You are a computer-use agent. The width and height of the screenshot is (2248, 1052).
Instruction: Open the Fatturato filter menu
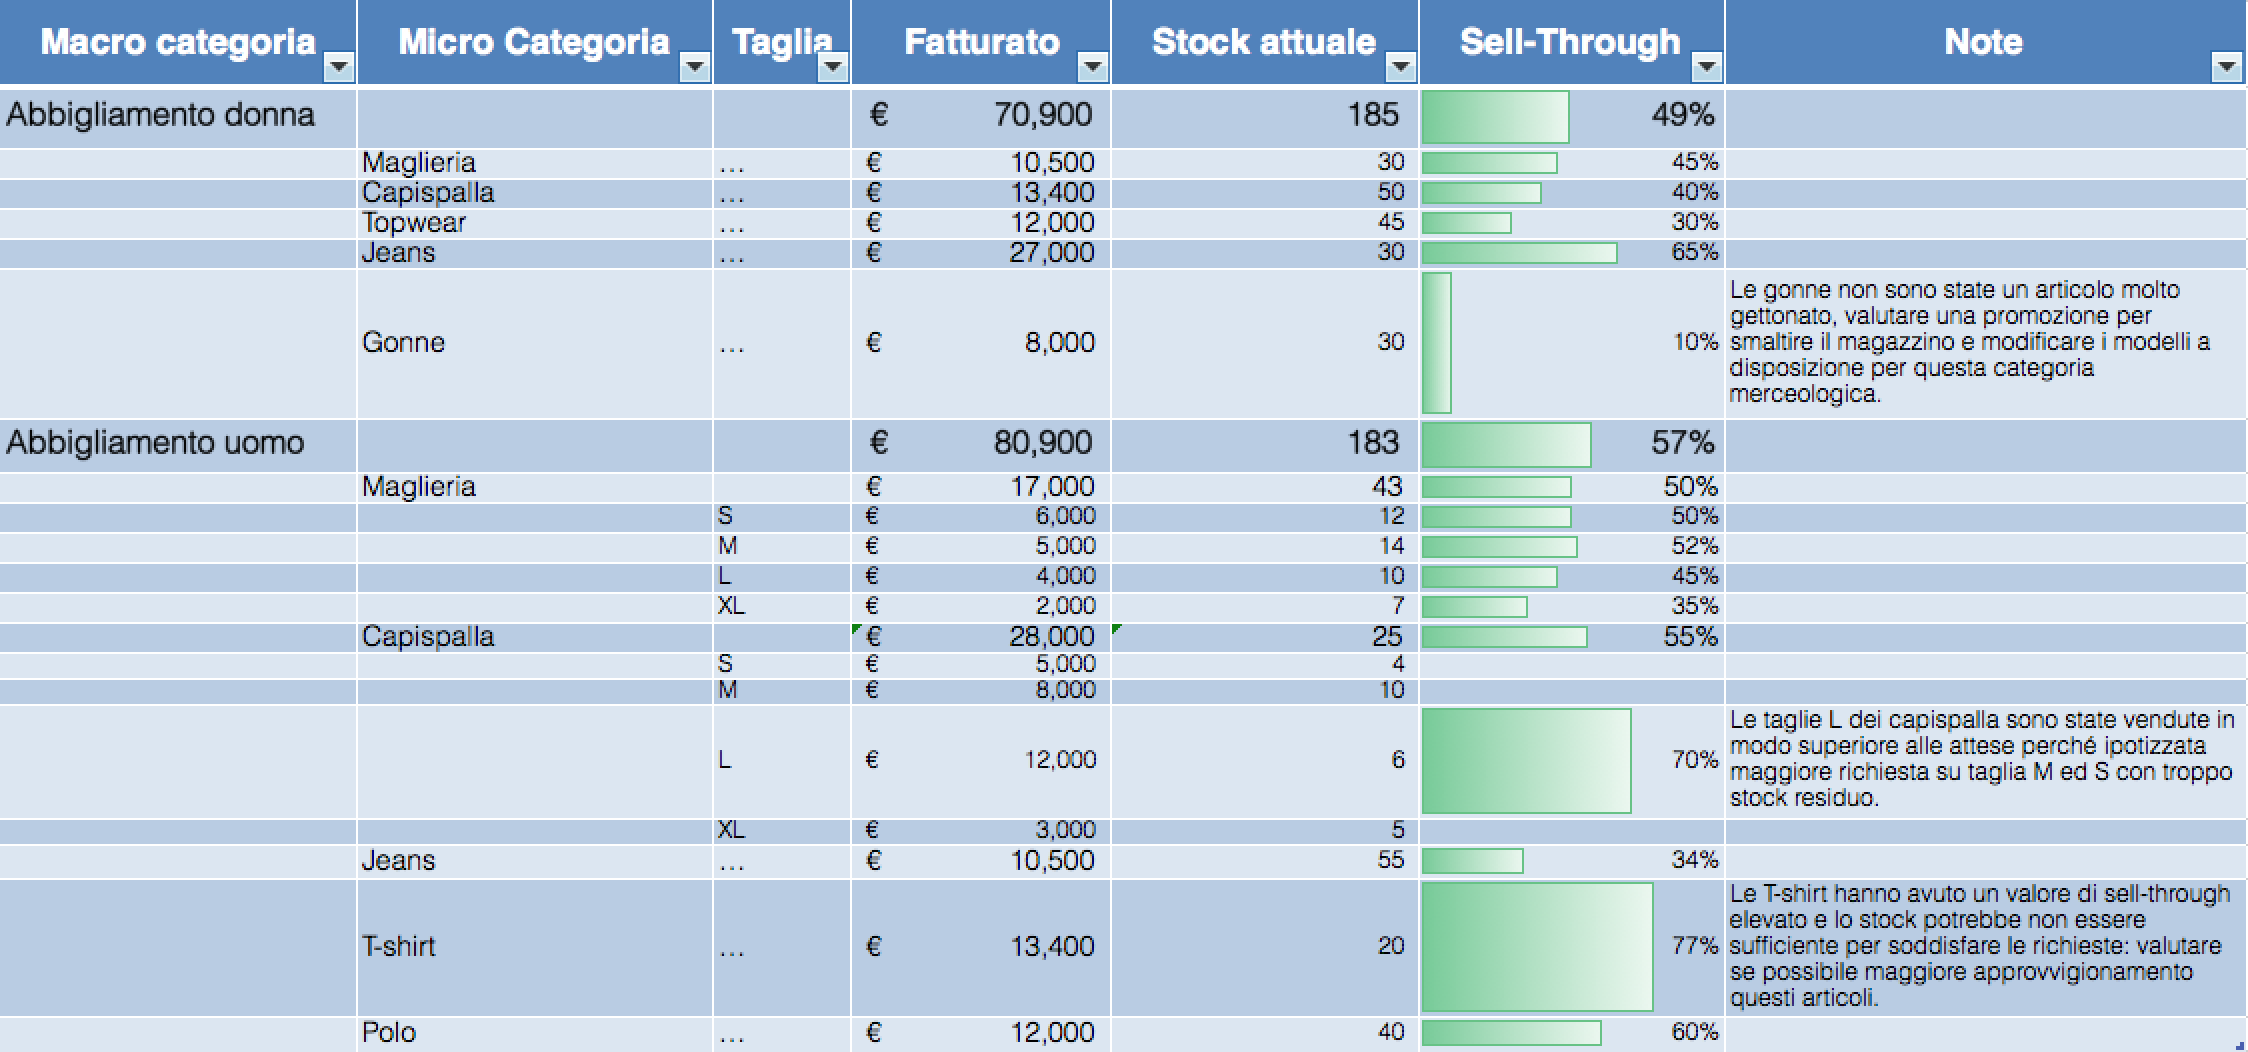[1092, 68]
